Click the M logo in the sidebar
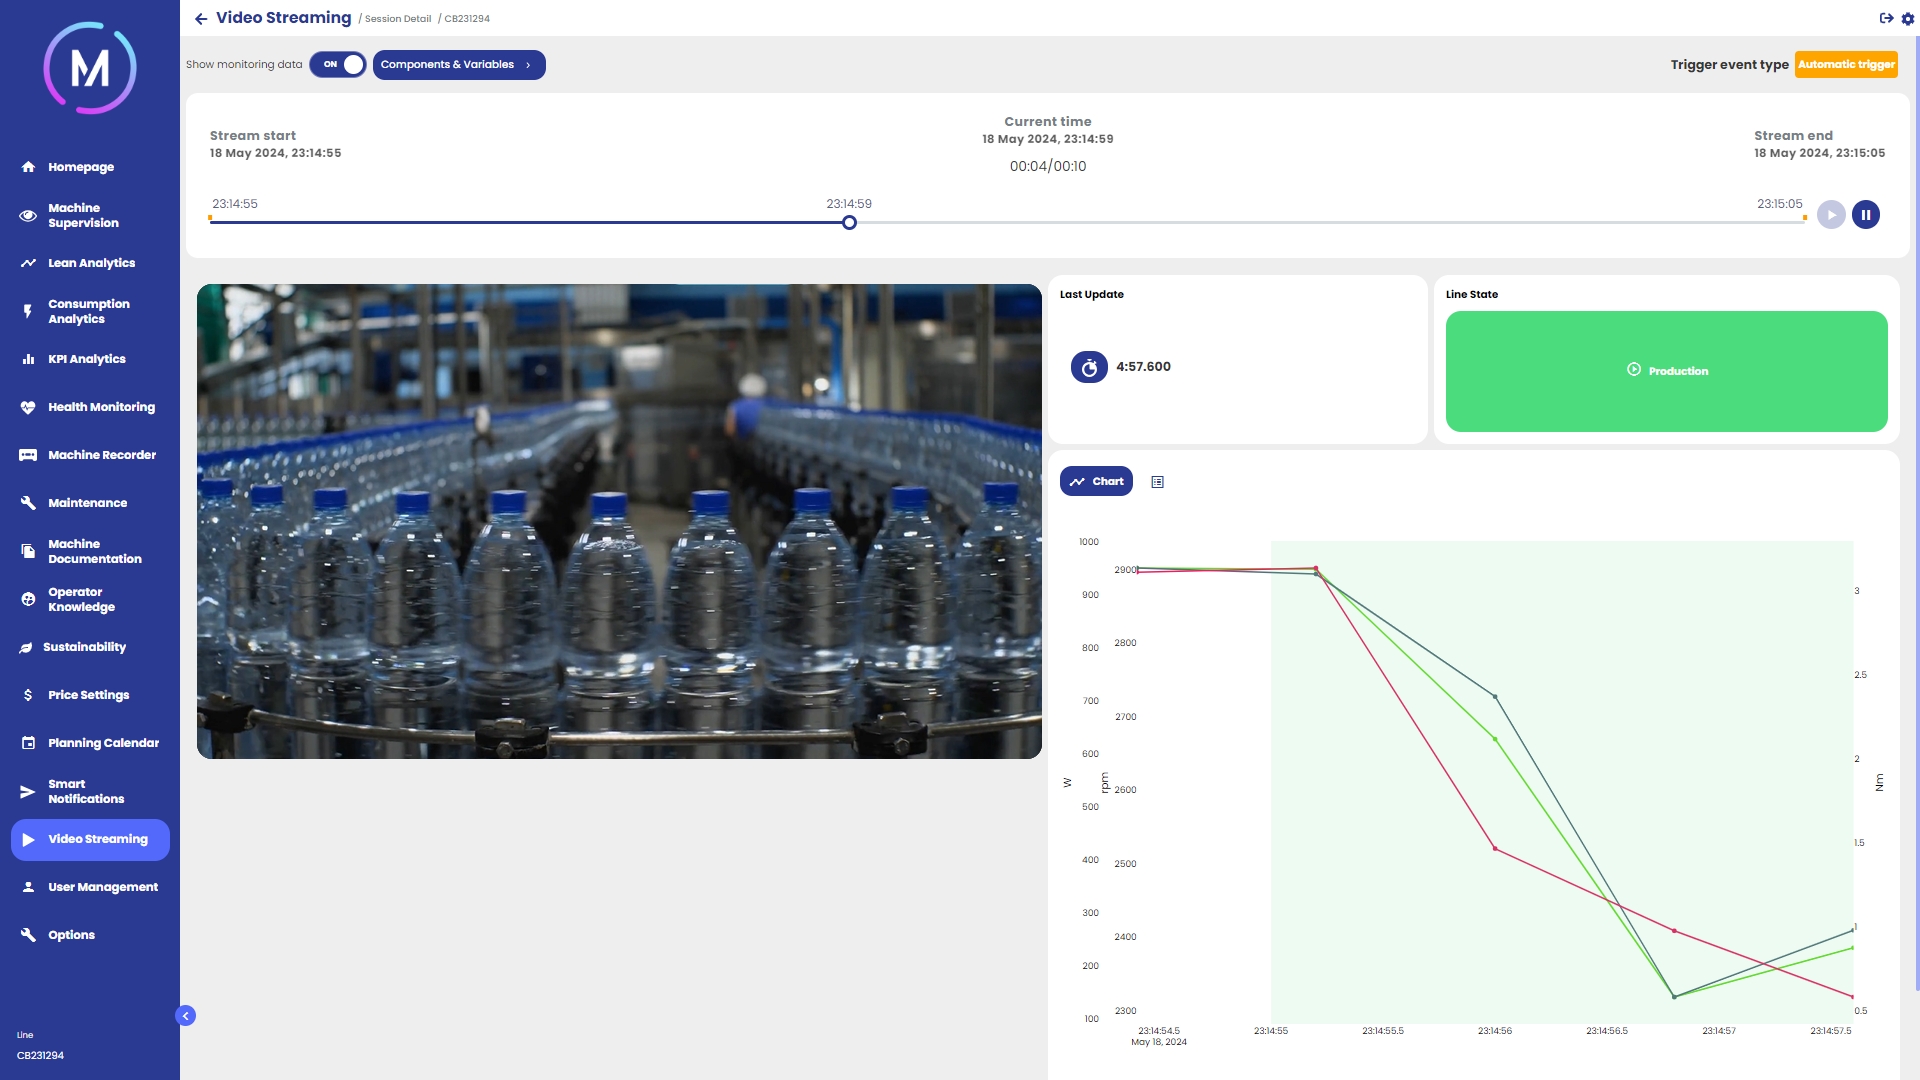Image resolution: width=1920 pixels, height=1080 pixels. (90, 68)
